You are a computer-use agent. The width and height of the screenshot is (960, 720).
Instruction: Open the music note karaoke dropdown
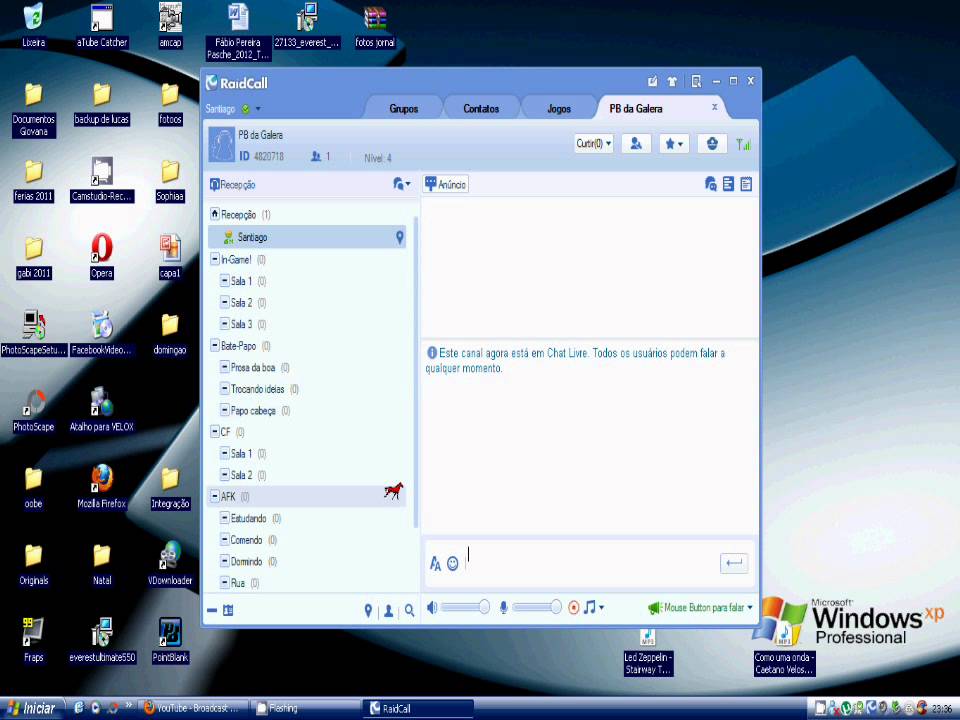pos(593,607)
